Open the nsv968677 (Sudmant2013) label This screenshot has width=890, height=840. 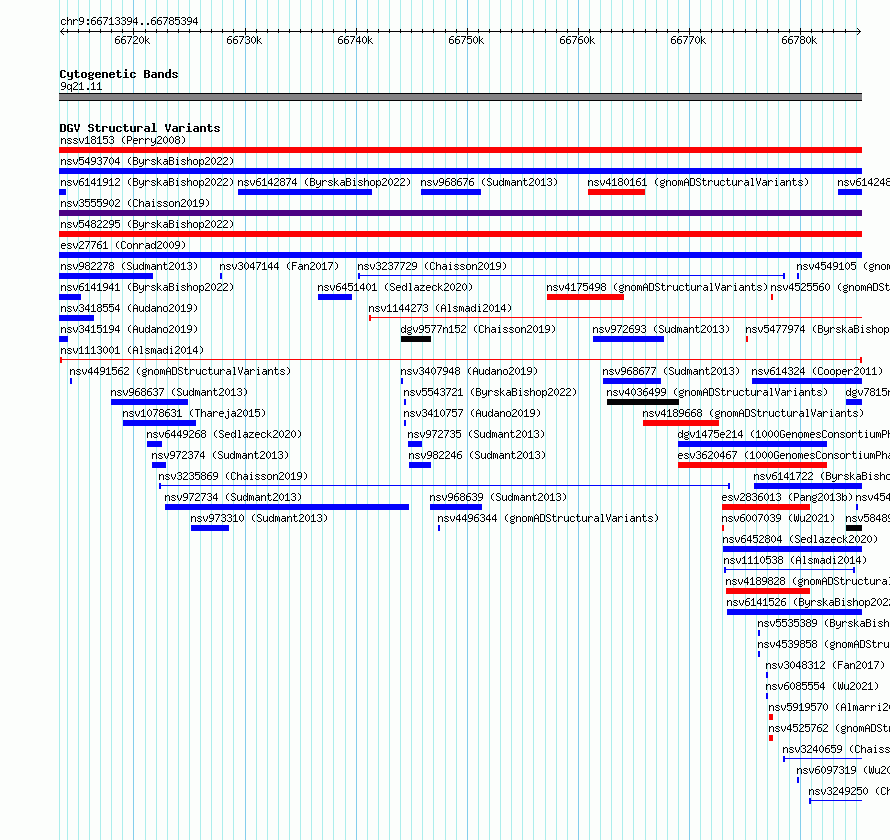[671, 371]
